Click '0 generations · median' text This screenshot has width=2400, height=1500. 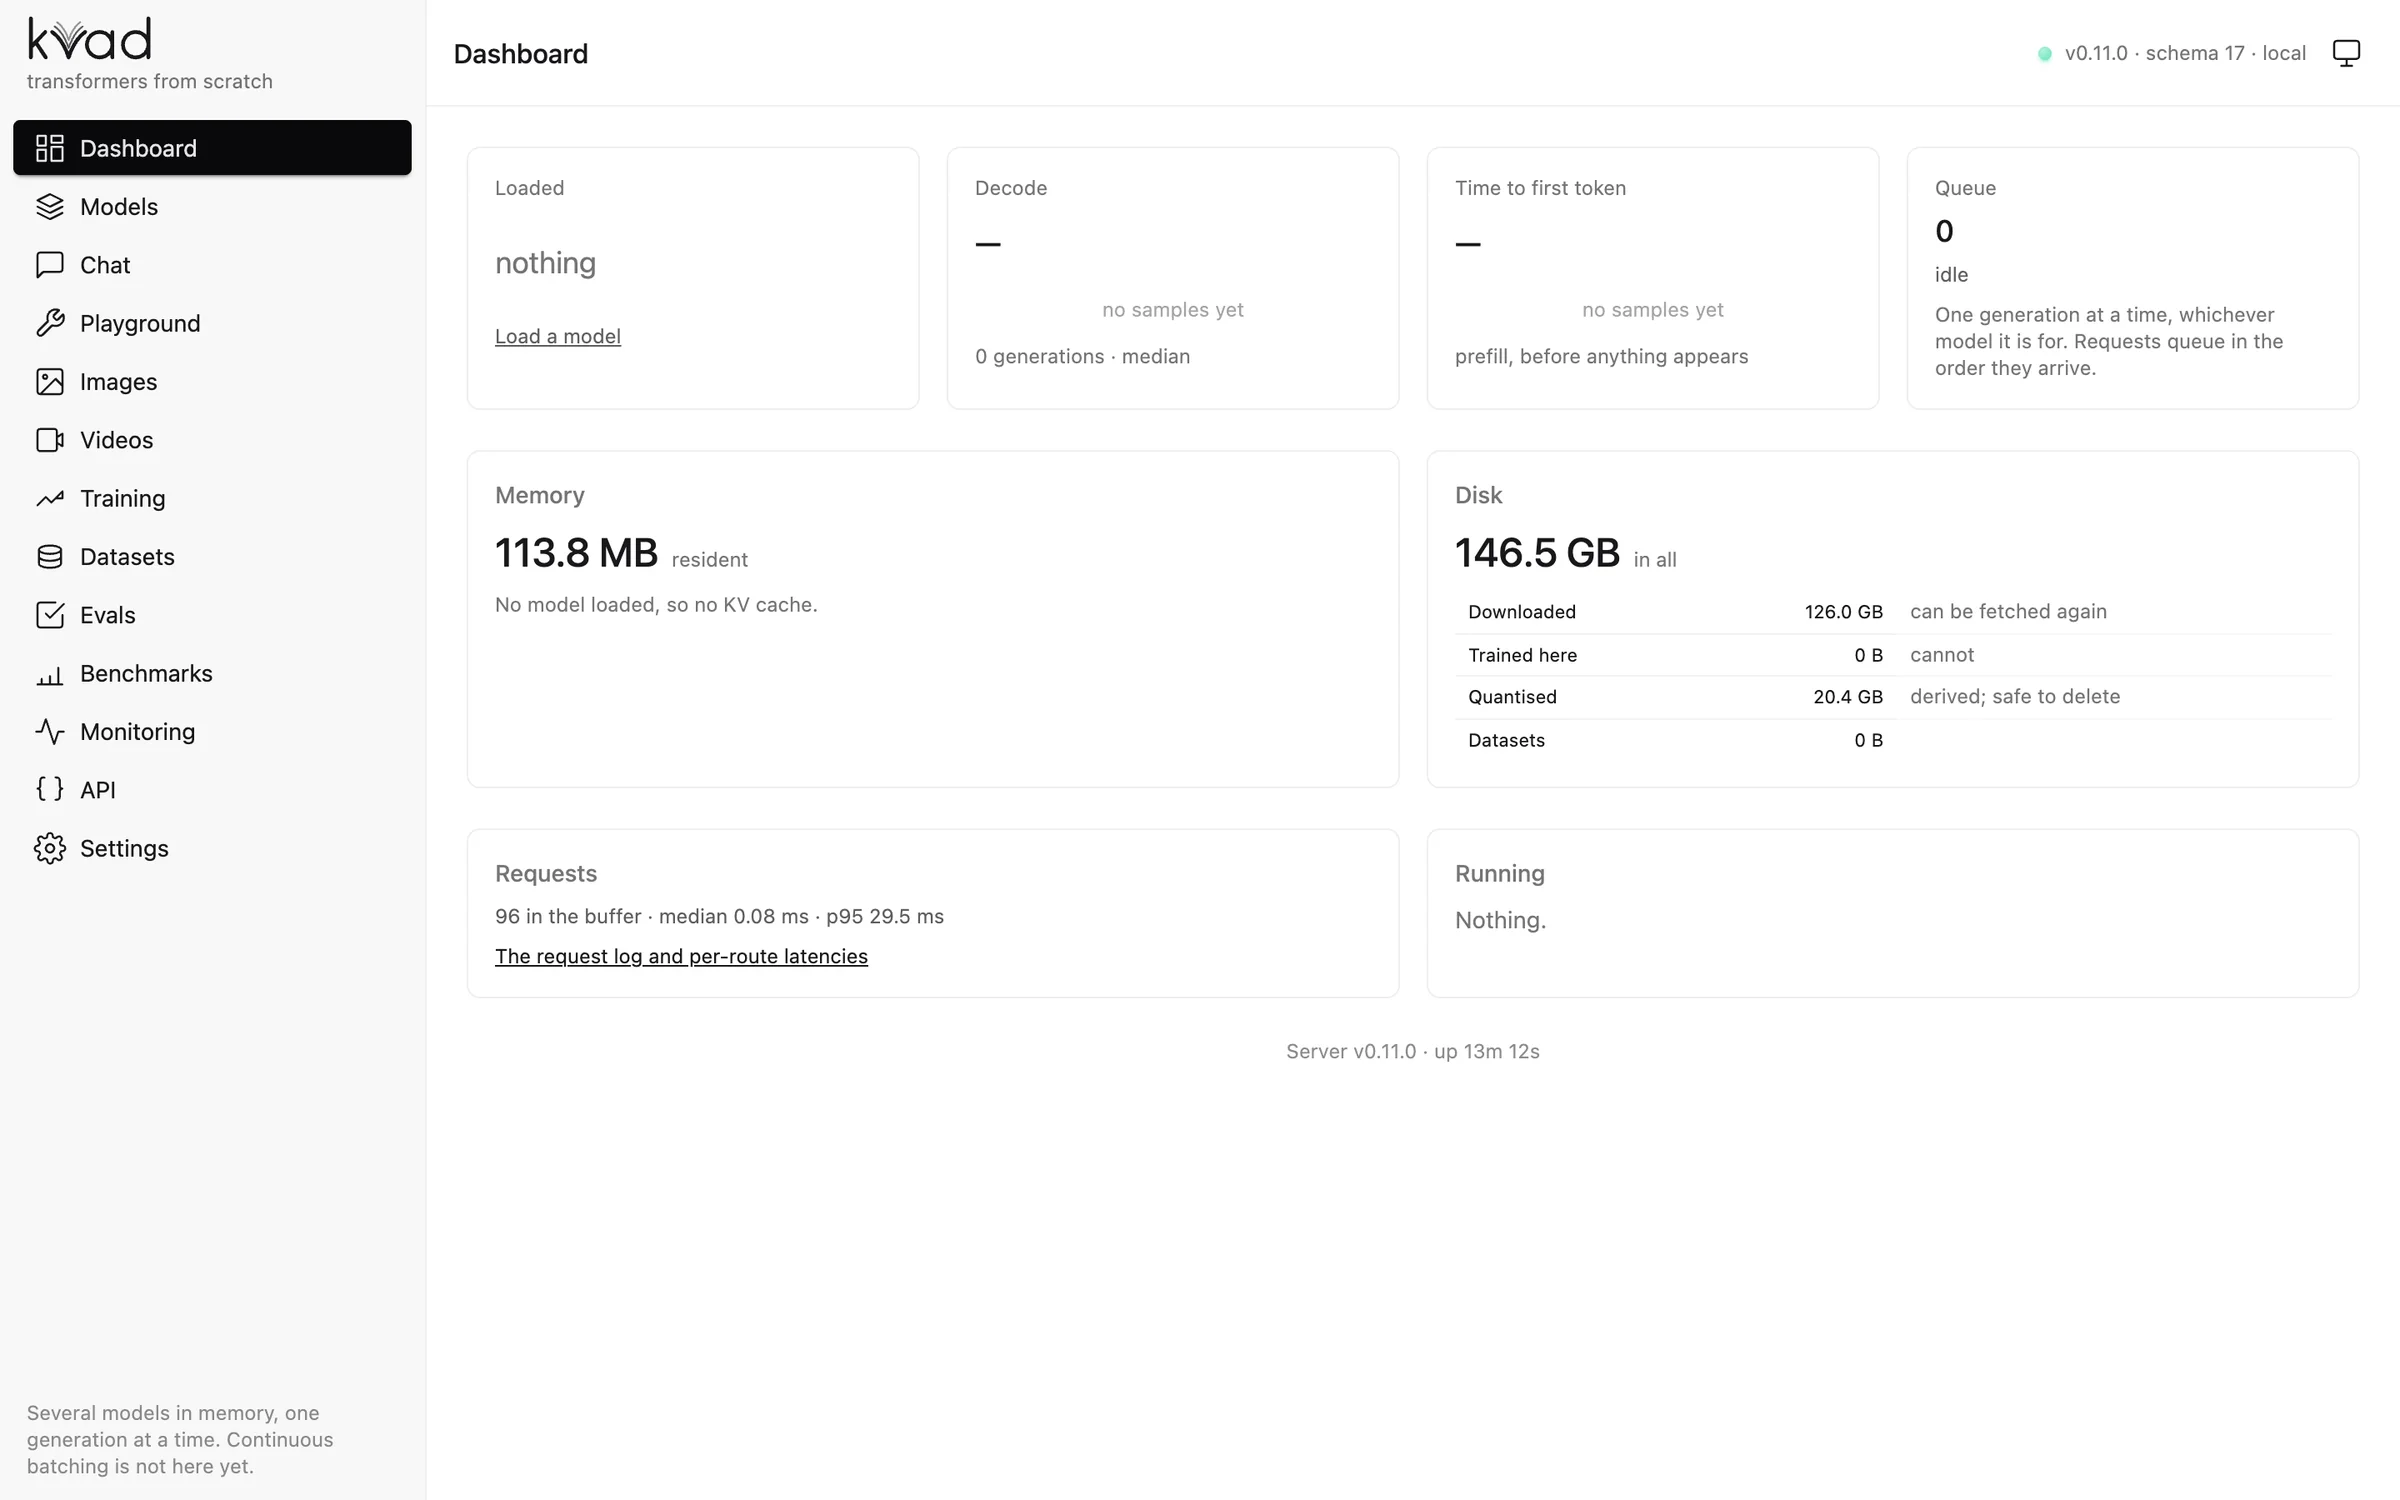1082,356
